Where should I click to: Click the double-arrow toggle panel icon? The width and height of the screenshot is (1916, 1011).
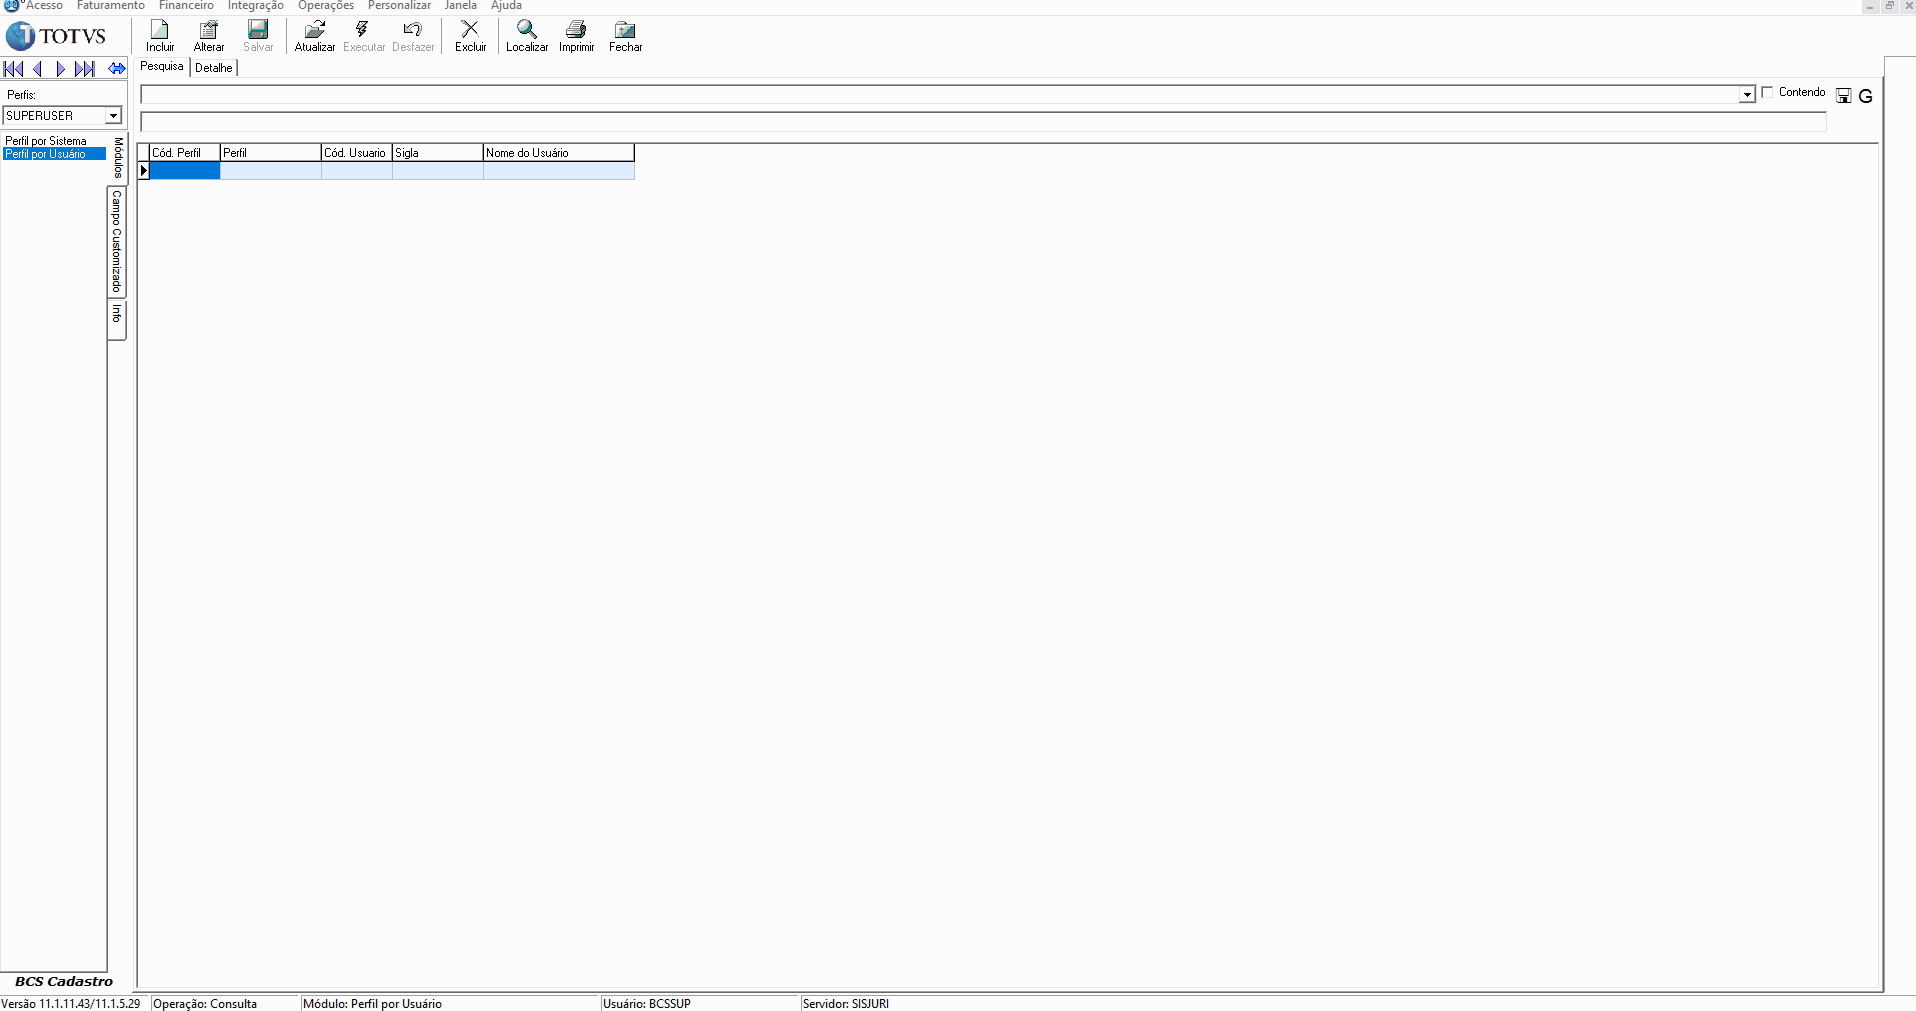[x=117, y=69]
